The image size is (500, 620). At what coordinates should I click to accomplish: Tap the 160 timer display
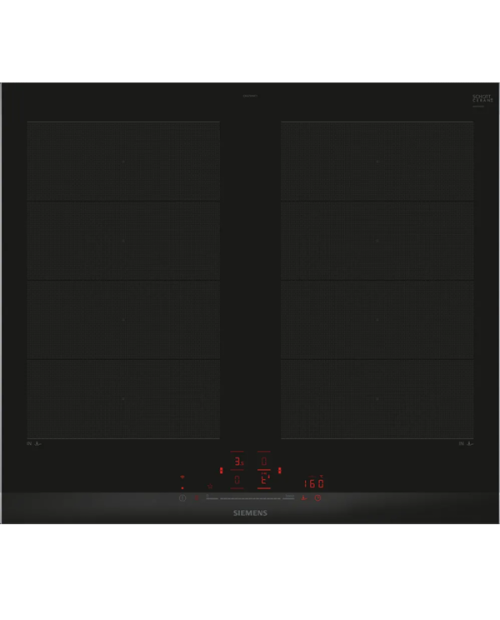pyautogui.click(x=314, y=483)
